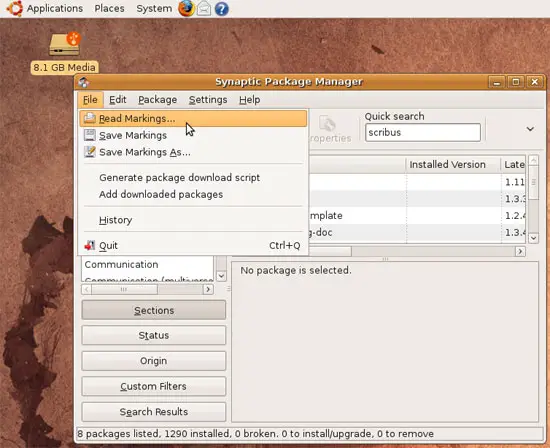Select Generate package download script
This screenshot has width=550, height=448.
(x=193, y=178)
